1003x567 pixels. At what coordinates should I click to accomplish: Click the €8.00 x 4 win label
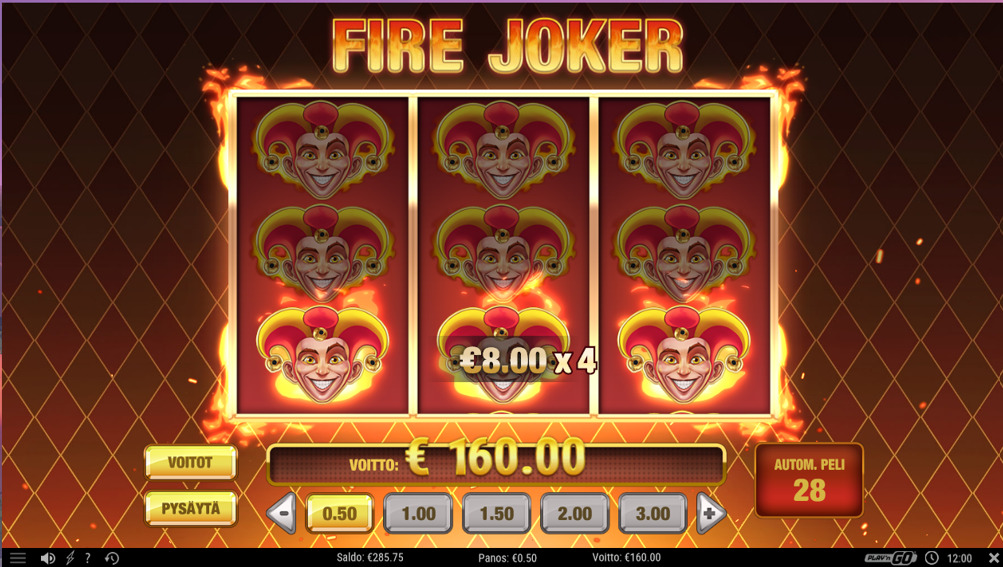click(528, 361)
